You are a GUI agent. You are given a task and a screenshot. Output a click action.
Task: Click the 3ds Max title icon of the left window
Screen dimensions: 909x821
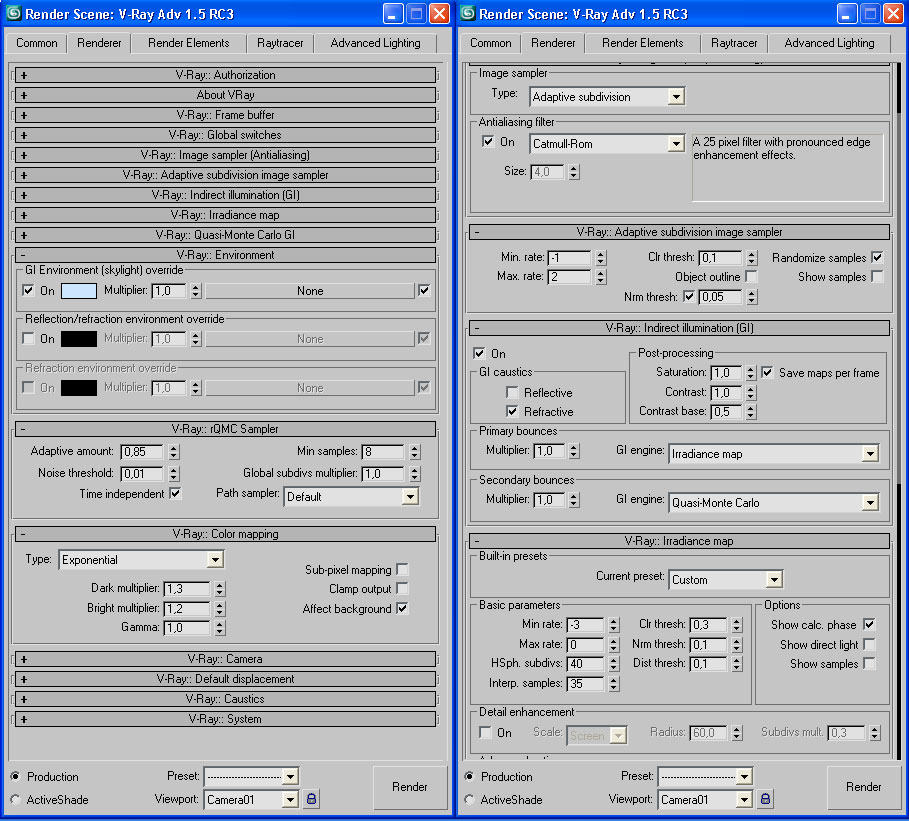13,13
